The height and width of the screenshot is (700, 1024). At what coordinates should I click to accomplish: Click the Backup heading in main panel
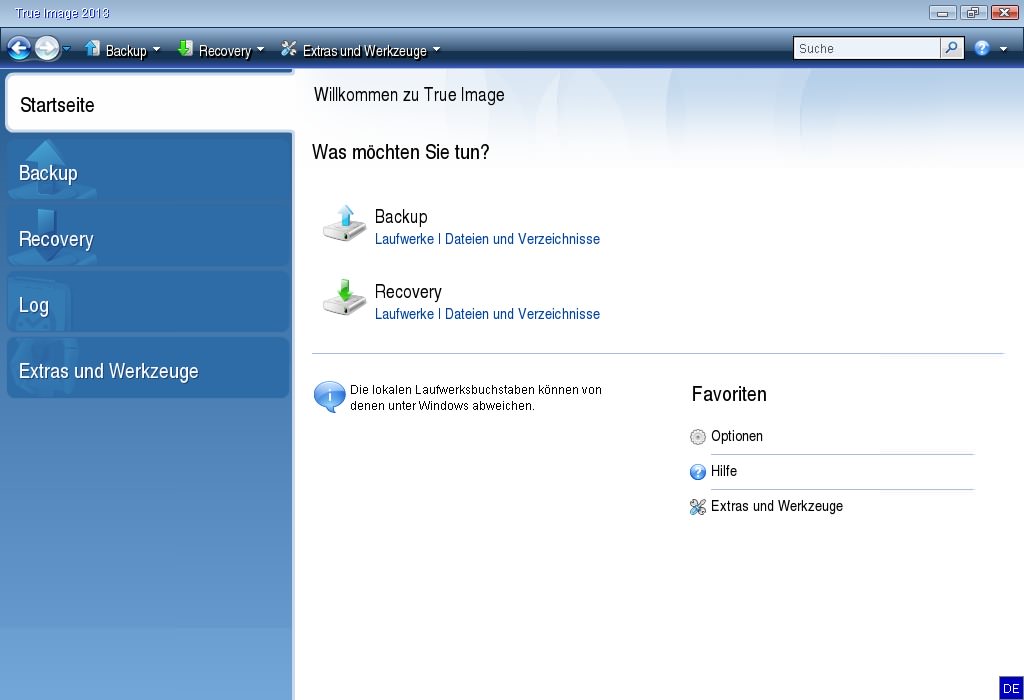pyautogui.click(x=401, y=217)
